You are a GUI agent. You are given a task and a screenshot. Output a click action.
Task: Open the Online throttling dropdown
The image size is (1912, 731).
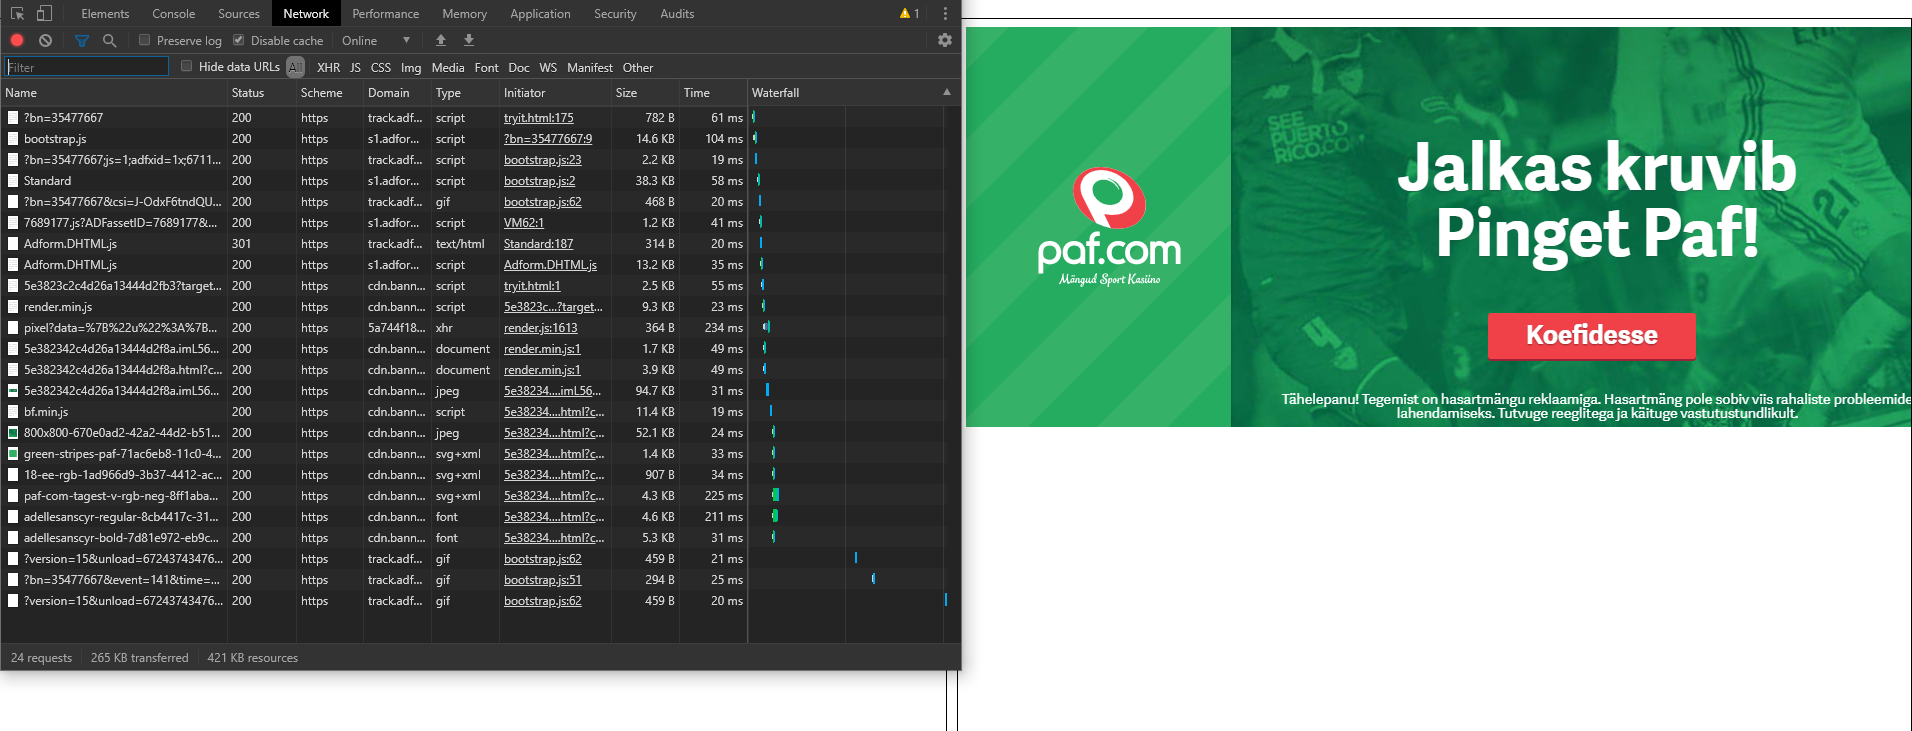pyautogui.click(x=376, y=40)
